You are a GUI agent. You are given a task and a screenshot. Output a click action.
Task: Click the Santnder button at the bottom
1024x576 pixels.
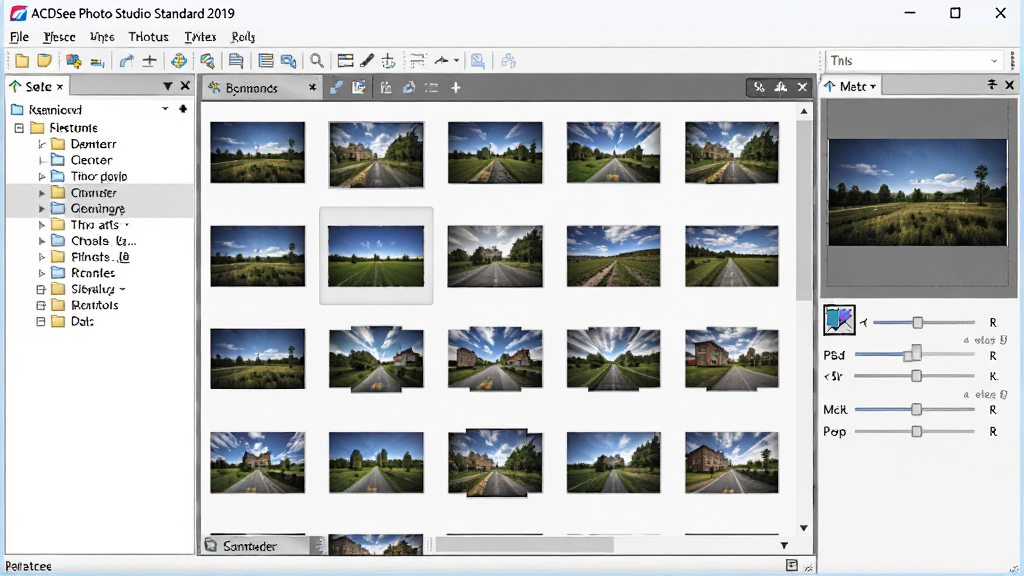click(255, 545)
